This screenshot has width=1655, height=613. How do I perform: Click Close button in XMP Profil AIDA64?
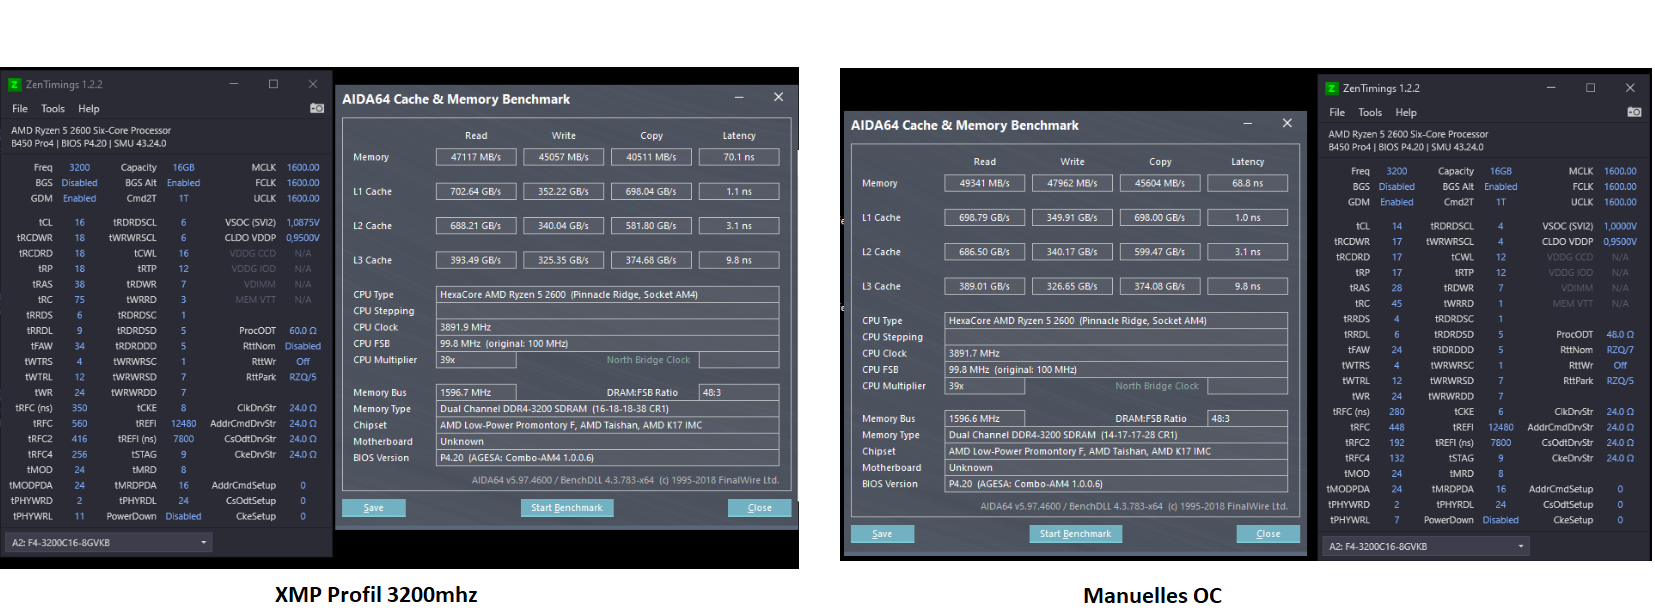(759, 508)
